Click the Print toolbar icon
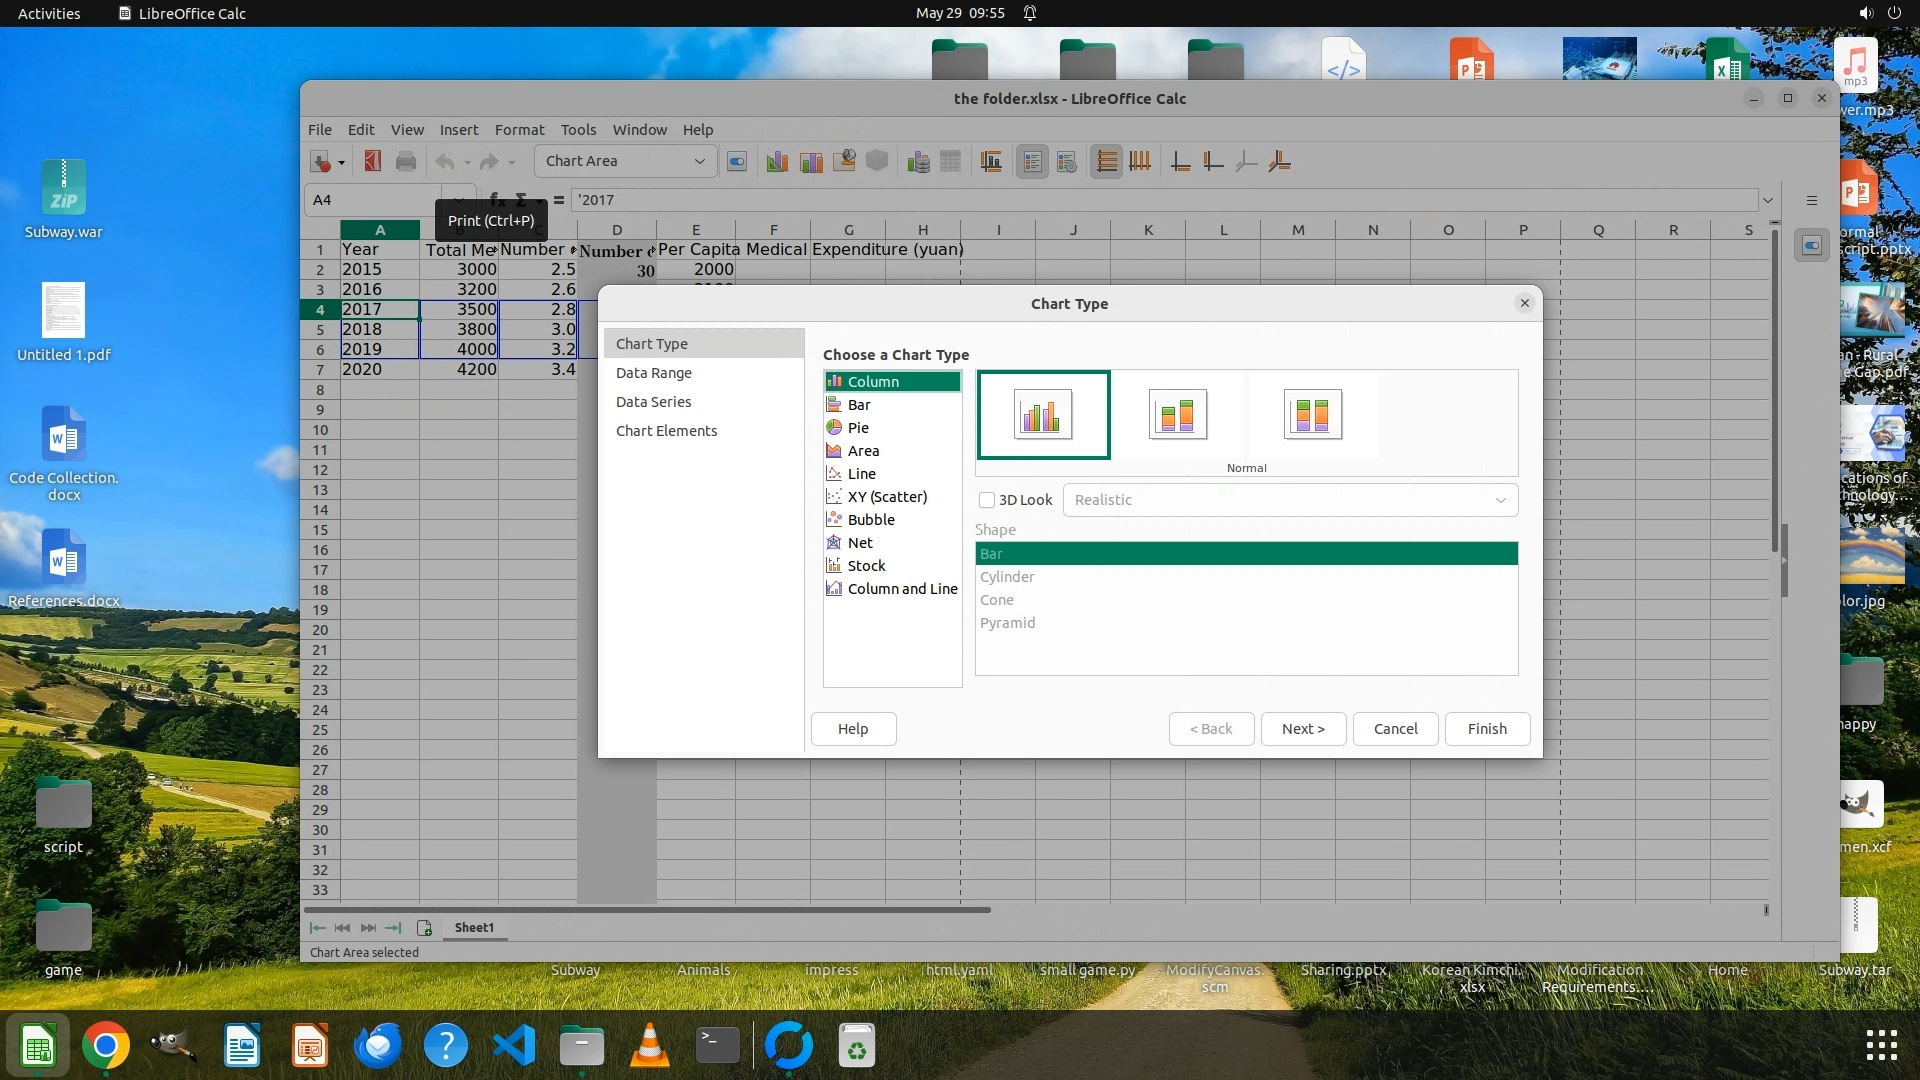 pyautogui.click(x=405, y=162)
